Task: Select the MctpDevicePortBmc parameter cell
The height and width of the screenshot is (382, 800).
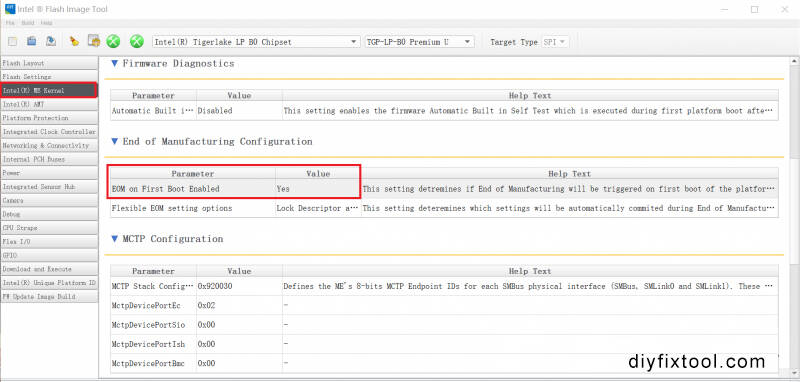Action: (x=153, y=363)
